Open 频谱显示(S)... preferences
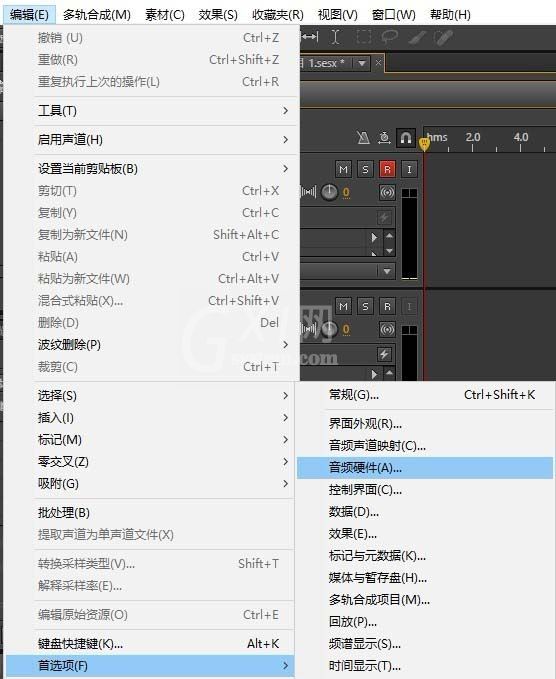 (425, 644)
